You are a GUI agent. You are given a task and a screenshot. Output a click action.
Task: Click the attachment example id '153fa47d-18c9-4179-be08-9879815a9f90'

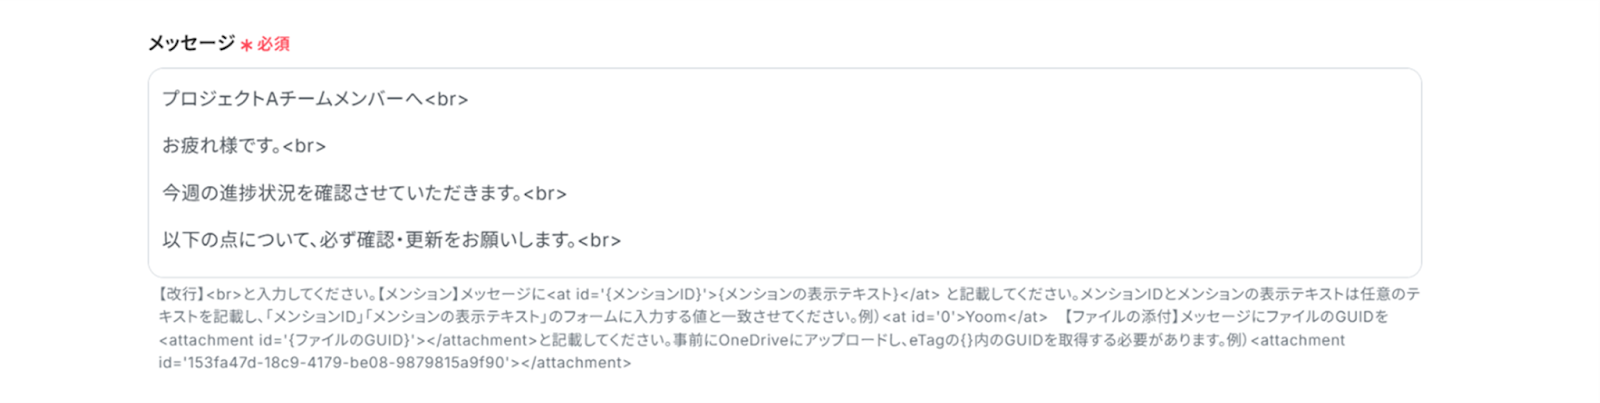pyautogui.click(x=335, y=363)
